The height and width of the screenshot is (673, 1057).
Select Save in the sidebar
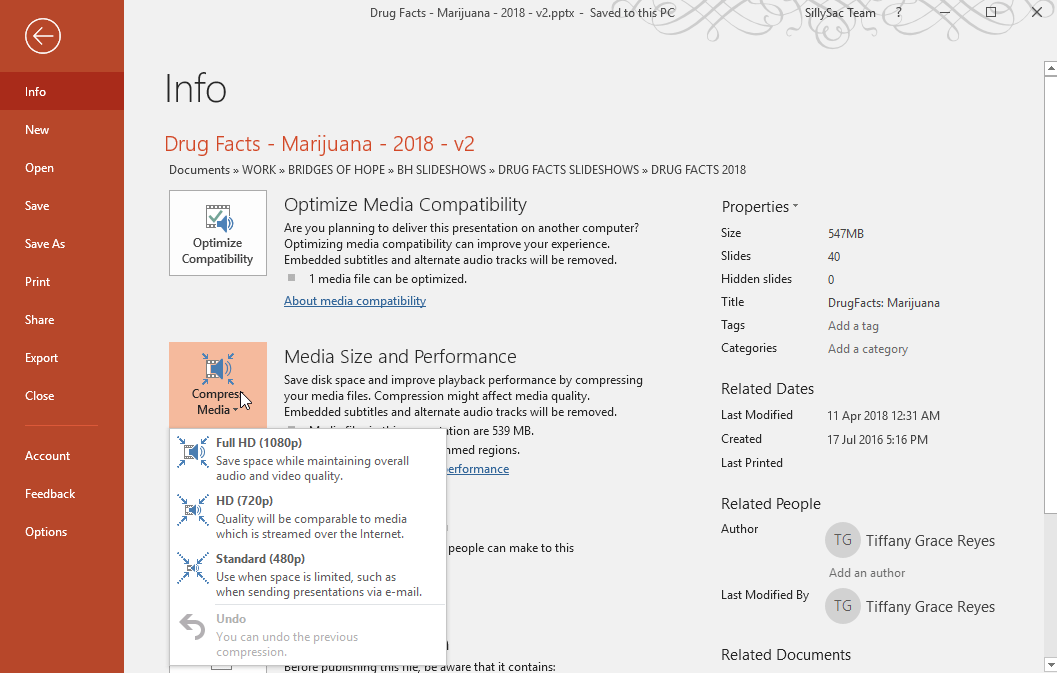[x=62, y=206]
